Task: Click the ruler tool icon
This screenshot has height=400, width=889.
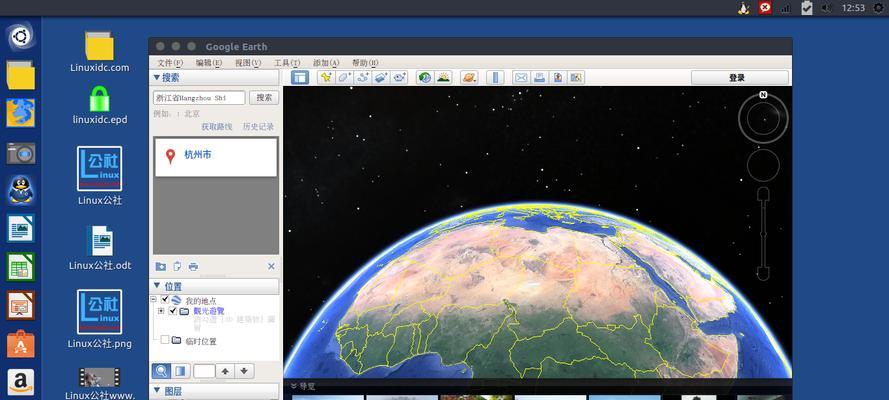Action: coord(495,78)
